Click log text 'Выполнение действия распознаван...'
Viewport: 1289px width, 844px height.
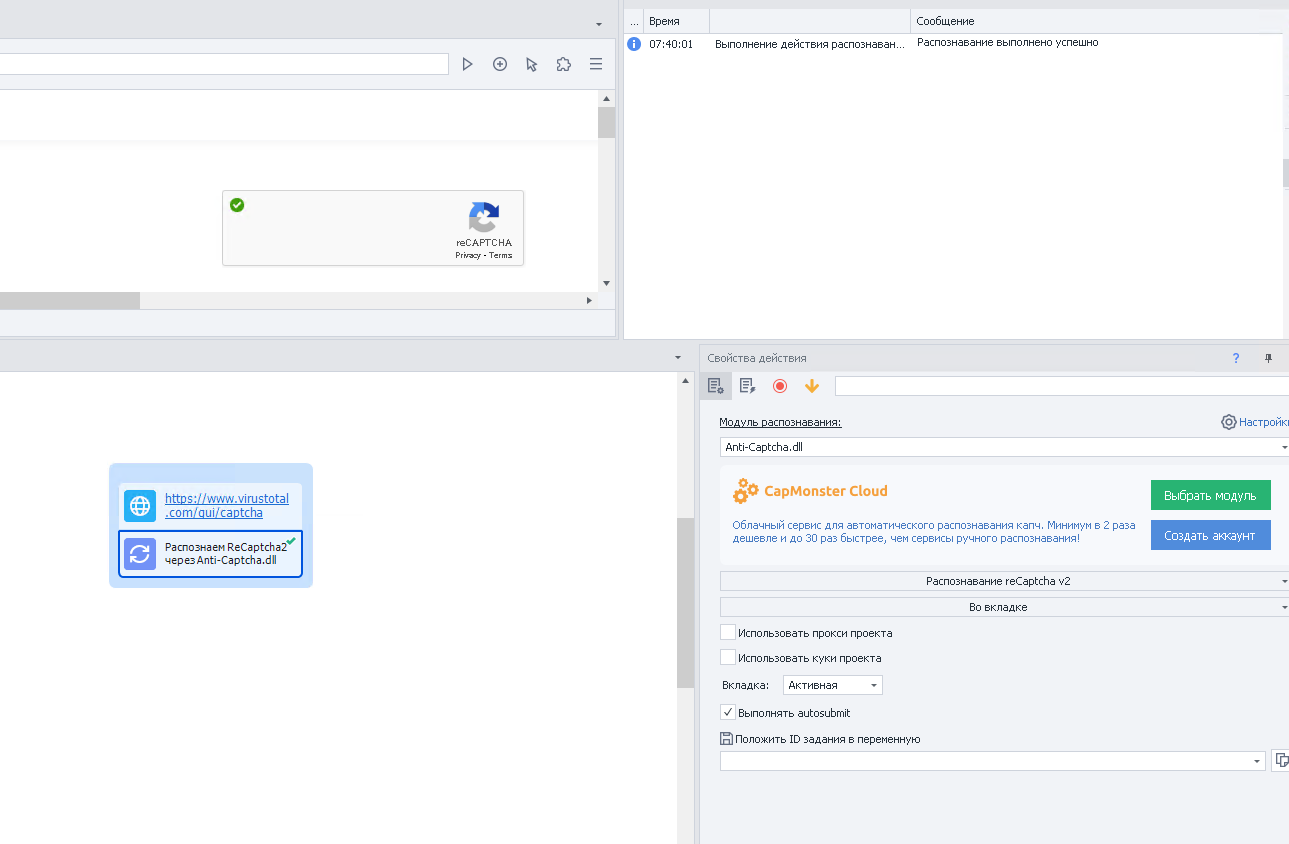[810, 44]
